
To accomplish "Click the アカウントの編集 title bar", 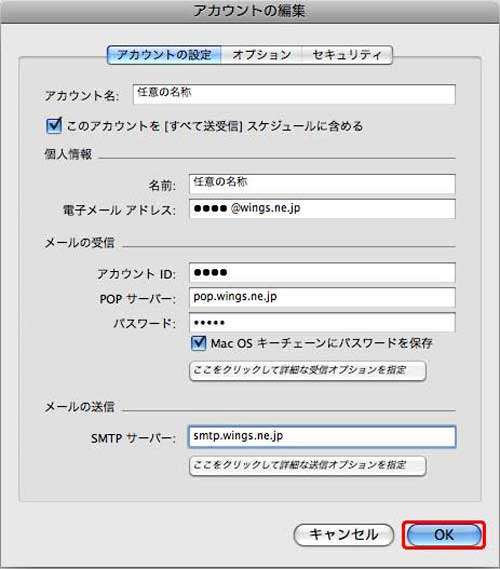I will [x=250, y=11].
